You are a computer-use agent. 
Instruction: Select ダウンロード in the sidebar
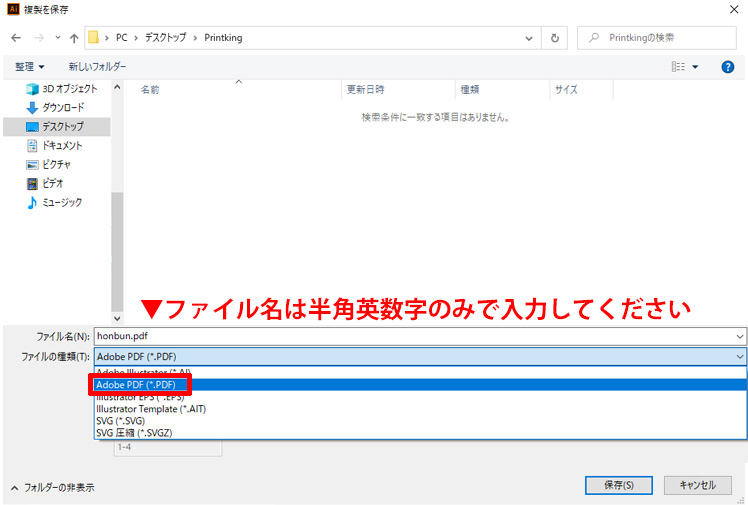pyautogui.click(x=55, y=108)
